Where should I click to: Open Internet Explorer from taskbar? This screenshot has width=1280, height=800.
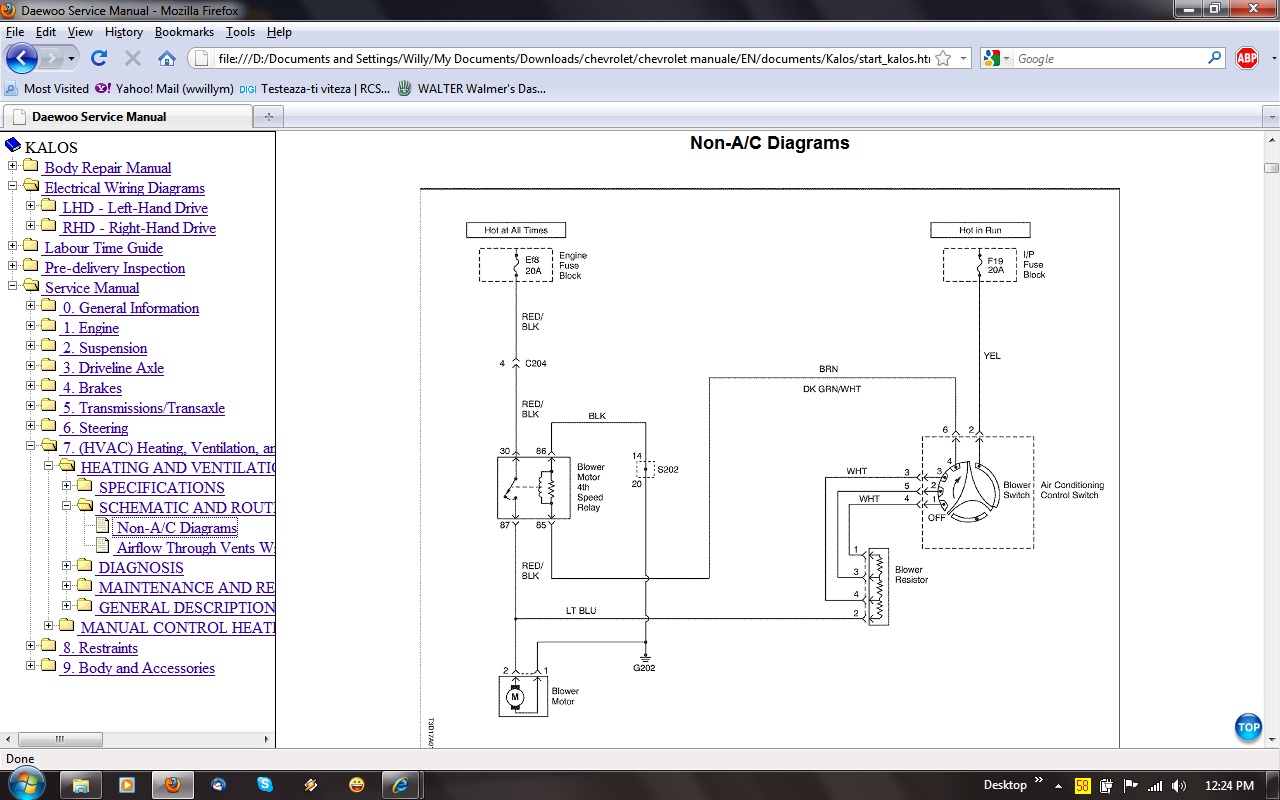(x=401, y=785)
